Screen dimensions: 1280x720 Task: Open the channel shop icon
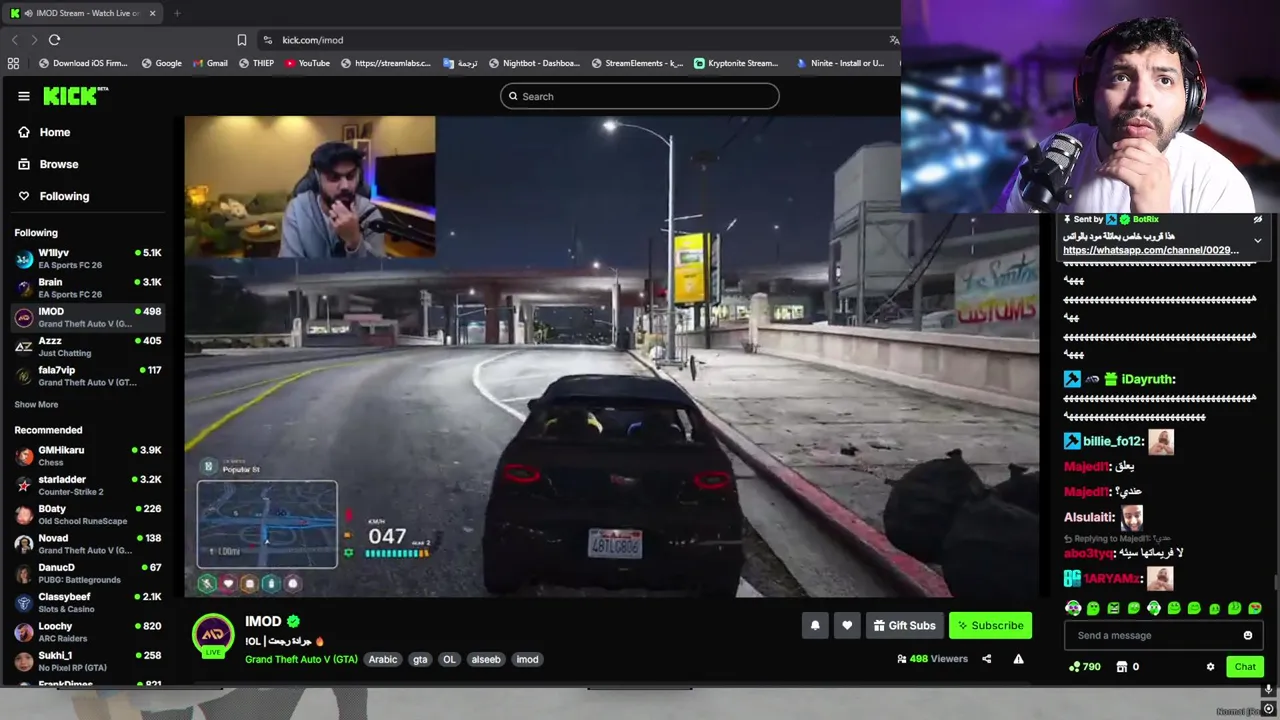[x=1122, y=667]
